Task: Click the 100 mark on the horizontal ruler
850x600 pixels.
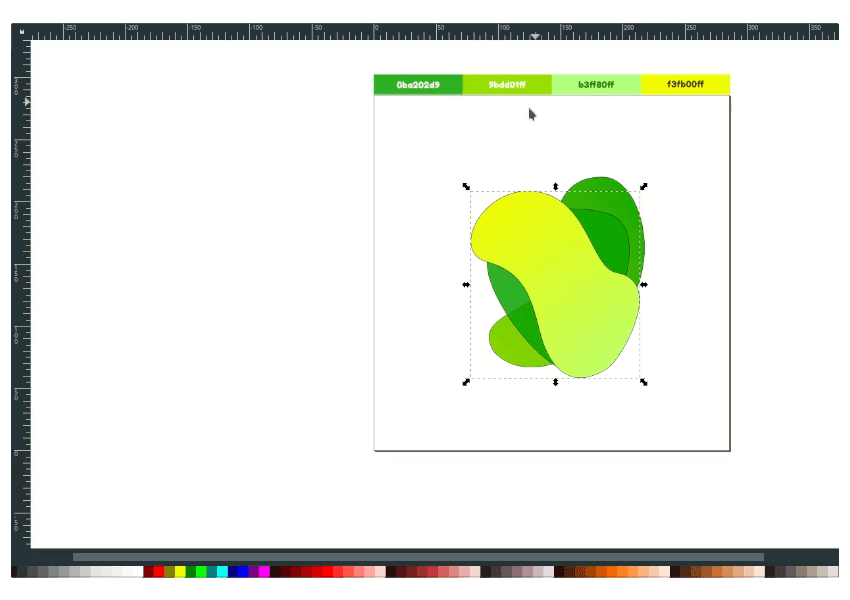Action: coord(504,28)
